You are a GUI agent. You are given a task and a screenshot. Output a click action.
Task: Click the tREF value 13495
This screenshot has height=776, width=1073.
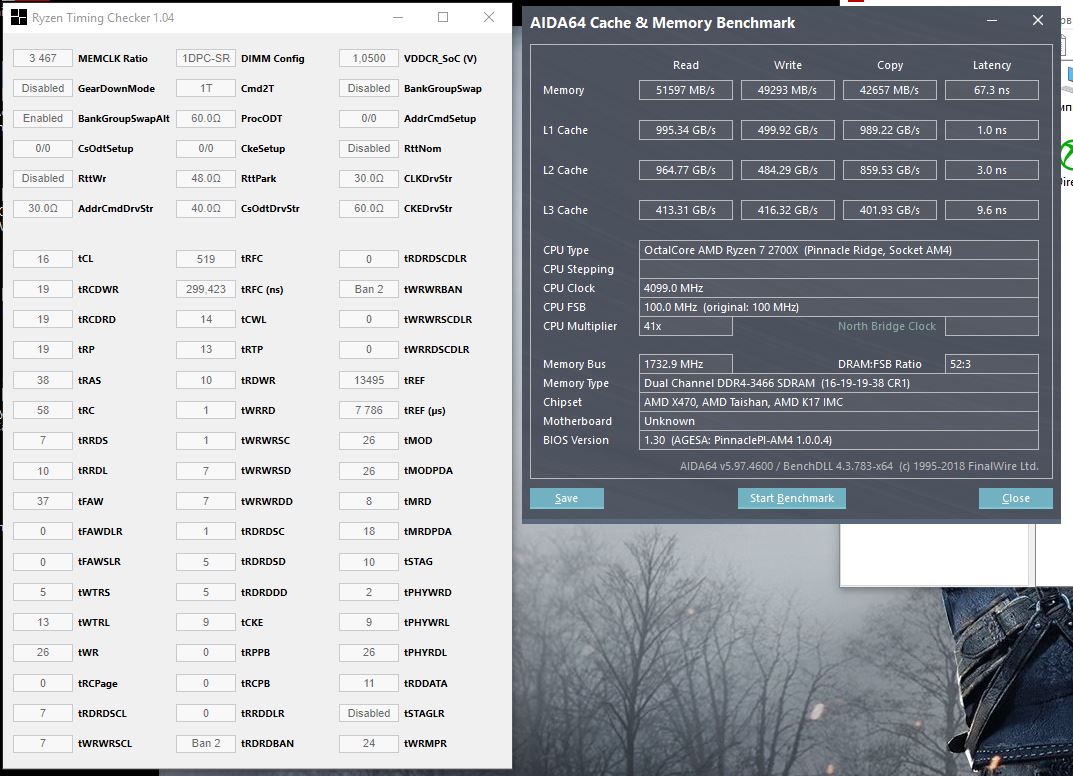[369, 380]
